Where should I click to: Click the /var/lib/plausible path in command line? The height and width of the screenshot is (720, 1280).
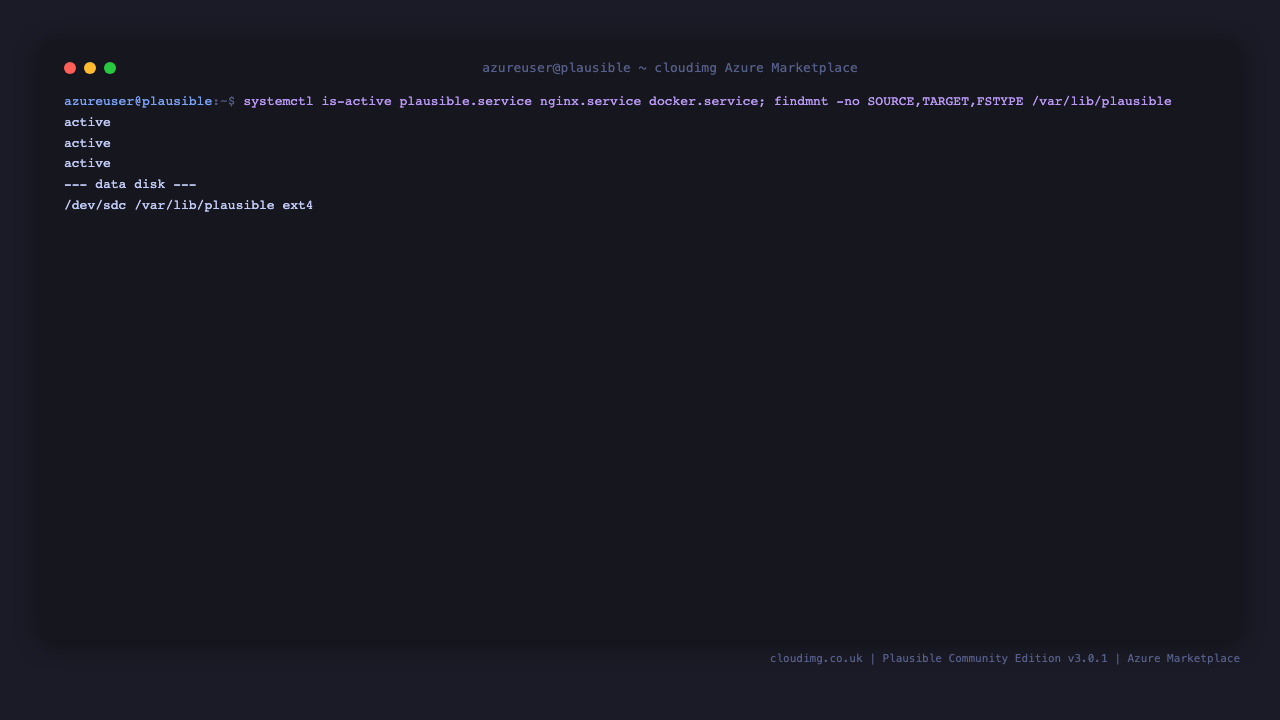point(1102,101)
